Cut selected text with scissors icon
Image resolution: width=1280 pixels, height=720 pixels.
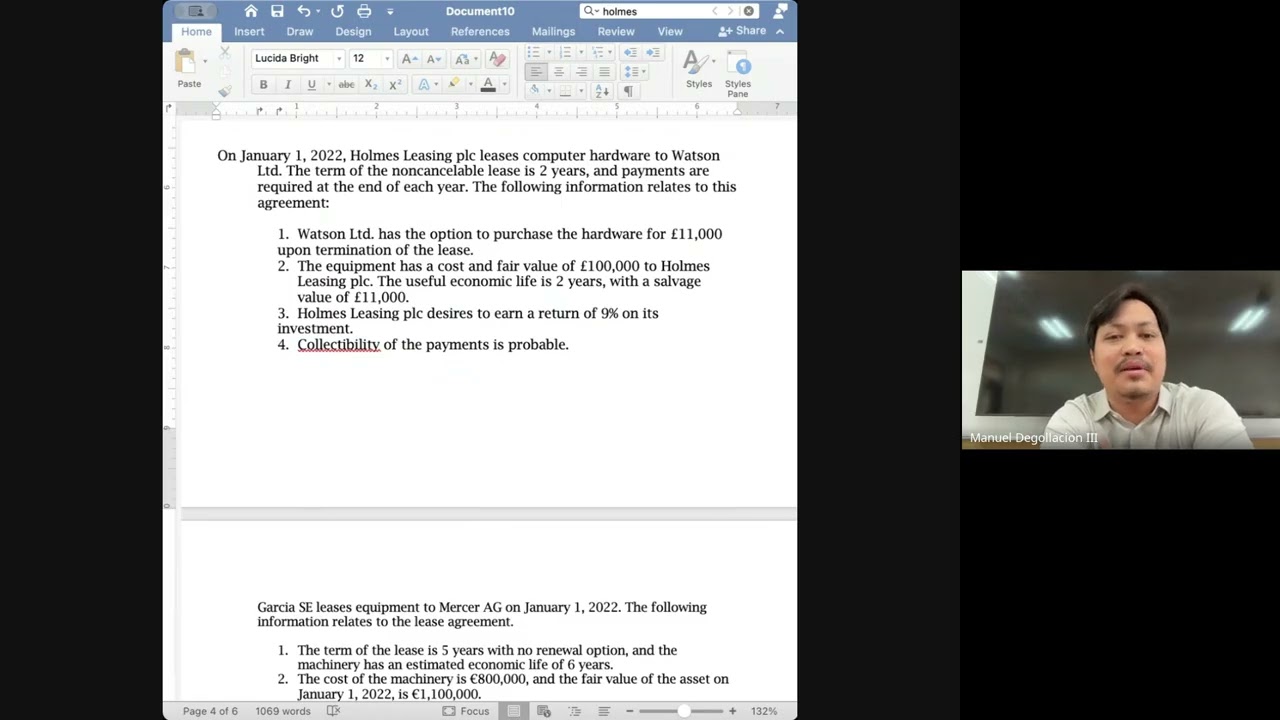tap(225, 52)
